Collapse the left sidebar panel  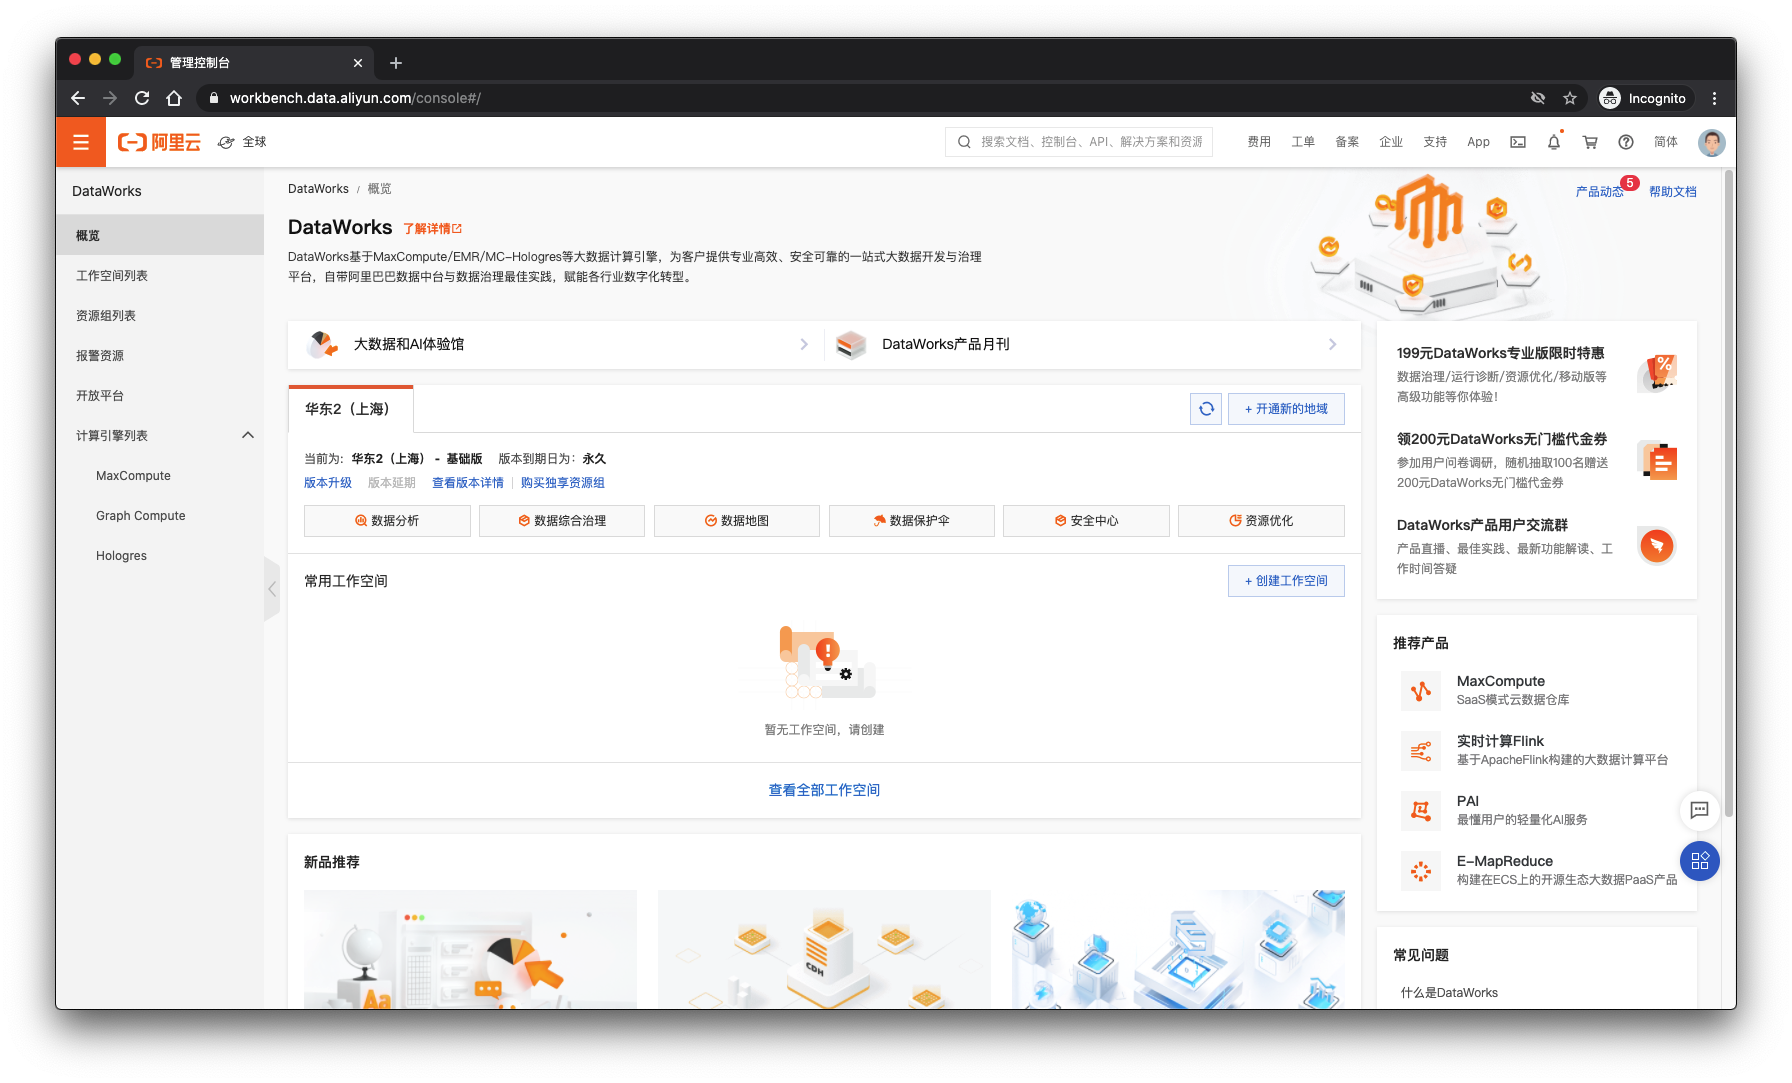click(x=272, y=589)
